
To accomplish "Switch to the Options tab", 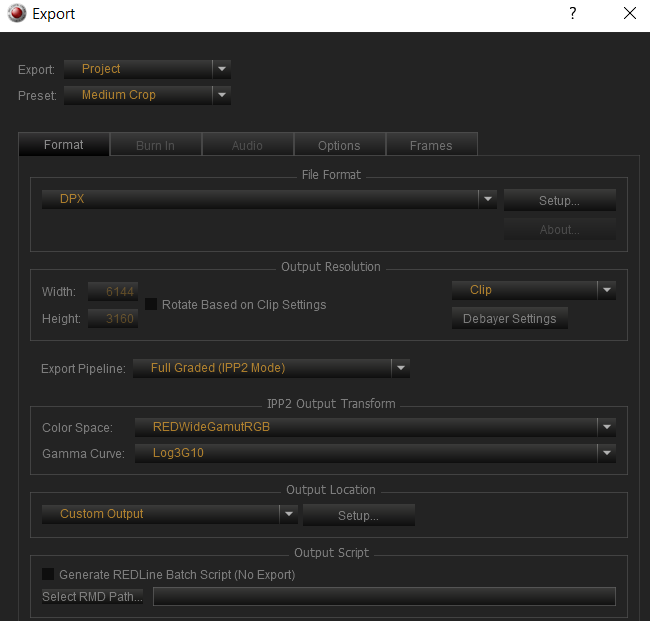I will click(x=339, y=145).
